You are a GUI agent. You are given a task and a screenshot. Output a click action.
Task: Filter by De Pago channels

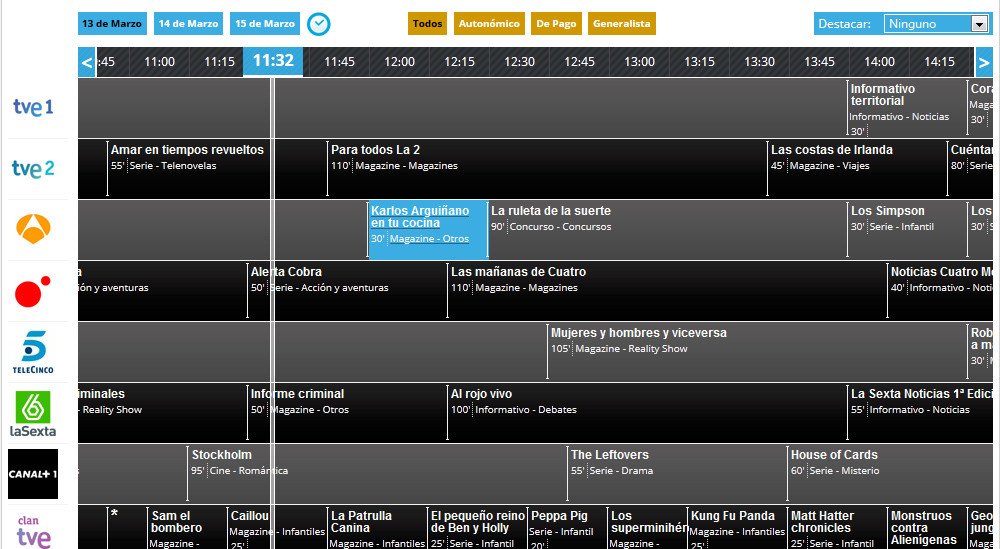[556, 24]
